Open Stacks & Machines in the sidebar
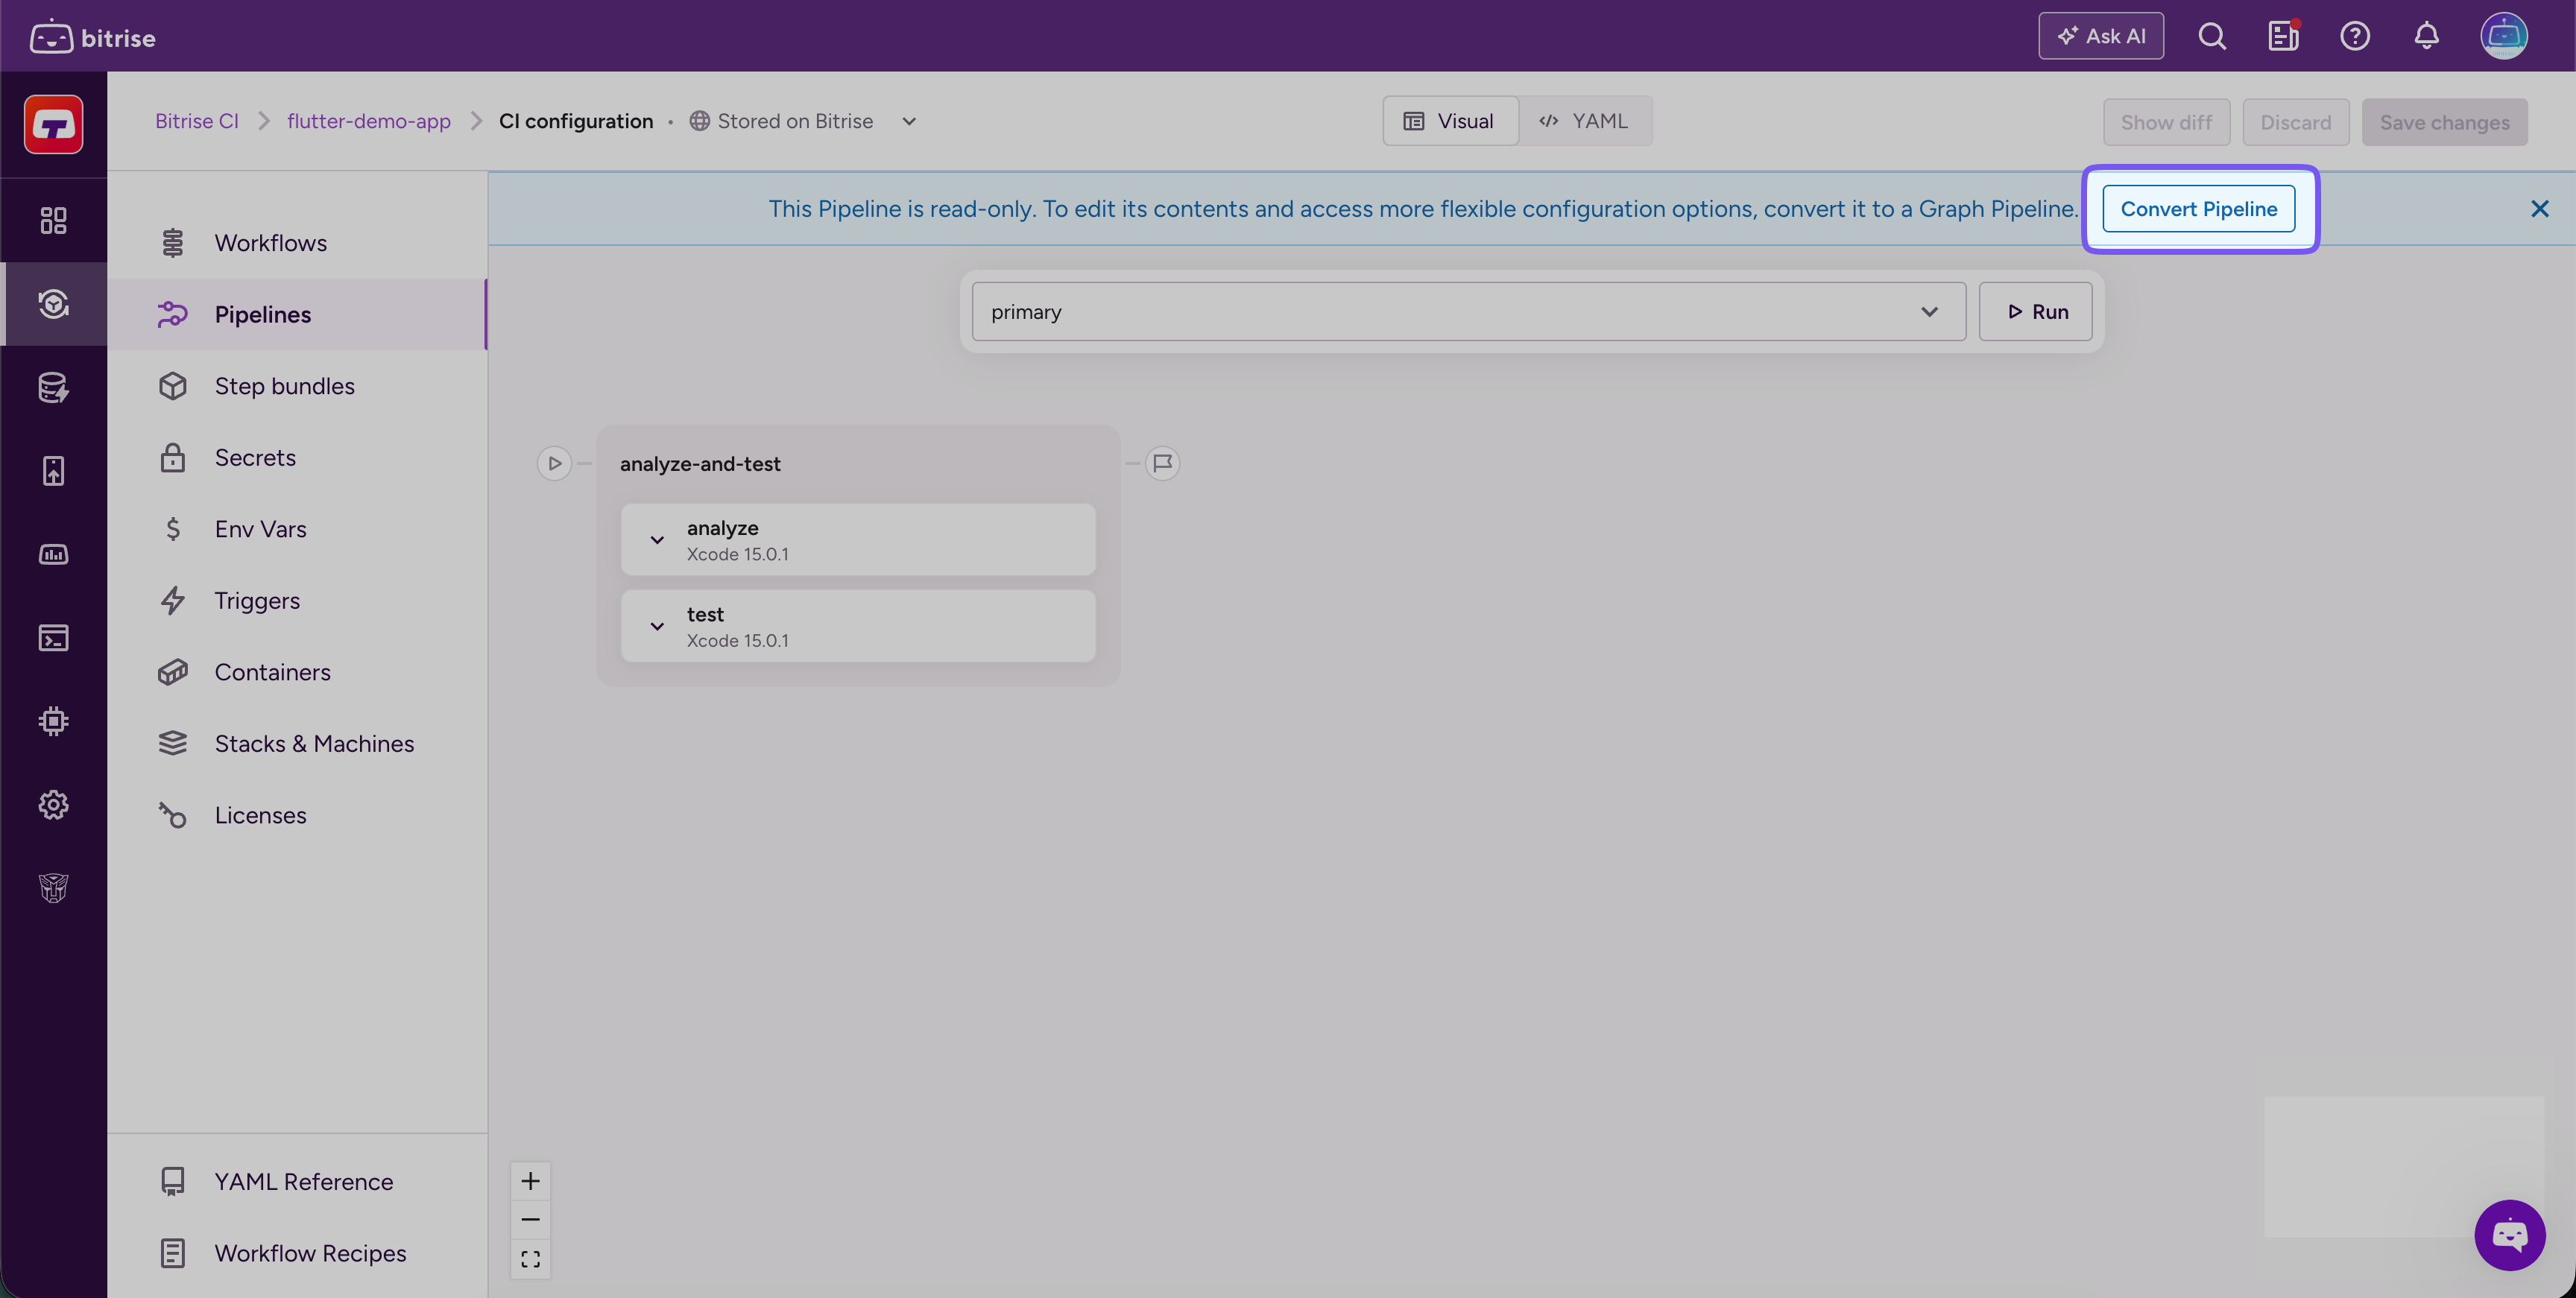 tap(297, 744)
